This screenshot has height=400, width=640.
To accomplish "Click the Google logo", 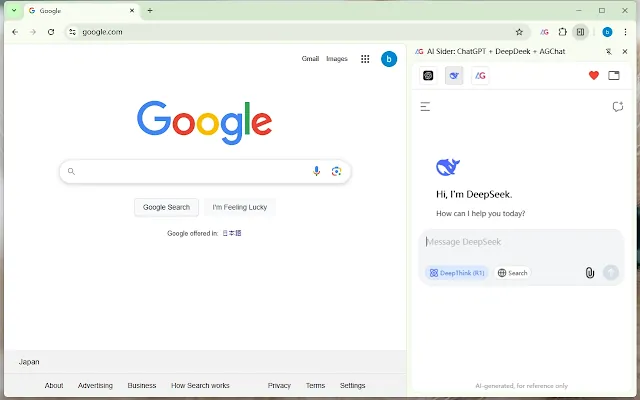I will 204,122.
